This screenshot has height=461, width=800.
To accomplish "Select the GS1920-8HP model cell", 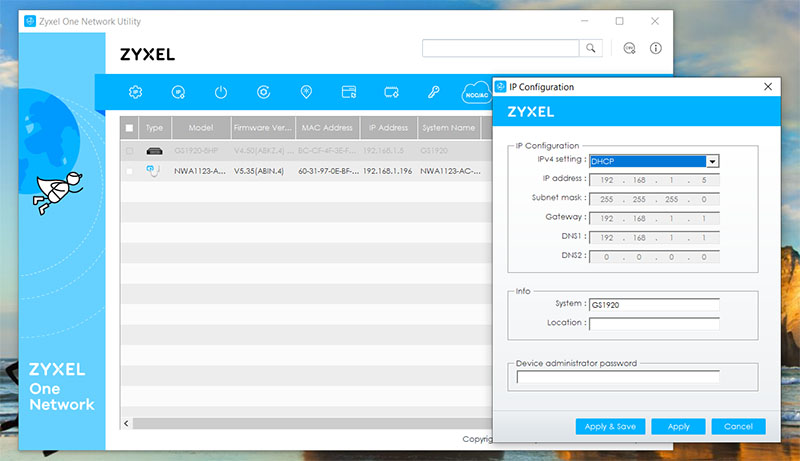I will click(x=196, y=151).
